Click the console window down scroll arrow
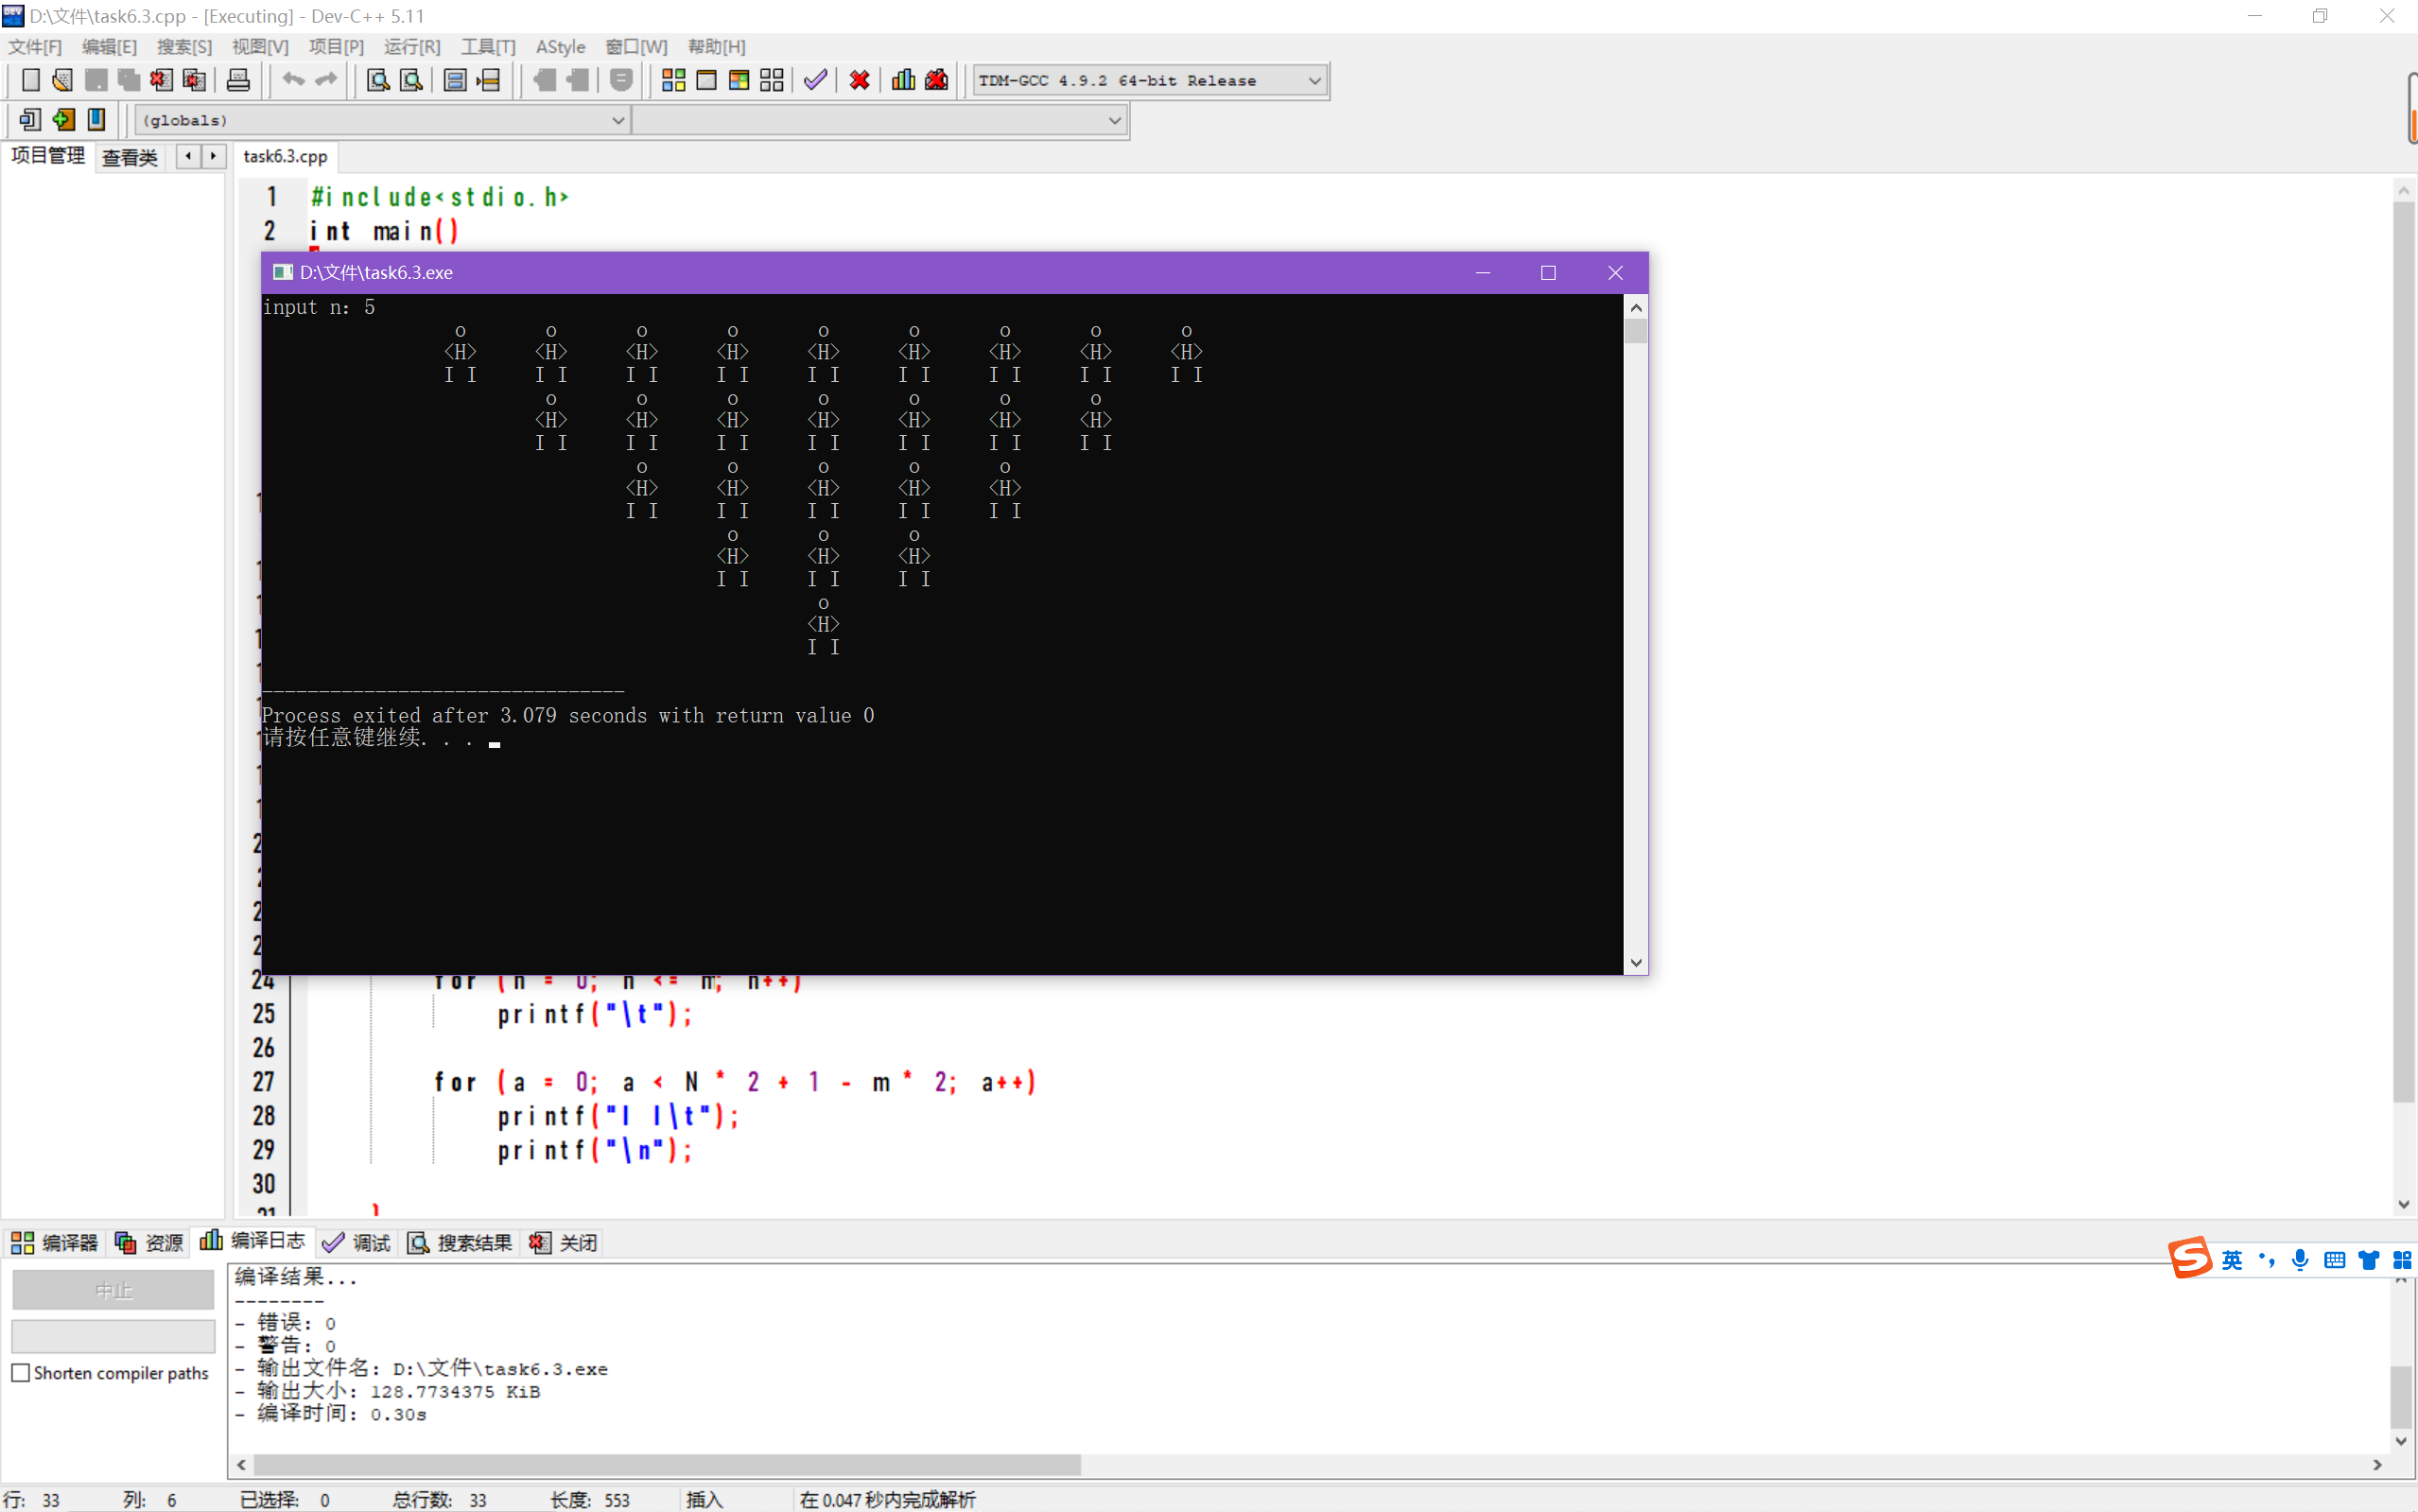Image resolution: width=2418 pixels, height=1512 pixels. point(1636,962)
